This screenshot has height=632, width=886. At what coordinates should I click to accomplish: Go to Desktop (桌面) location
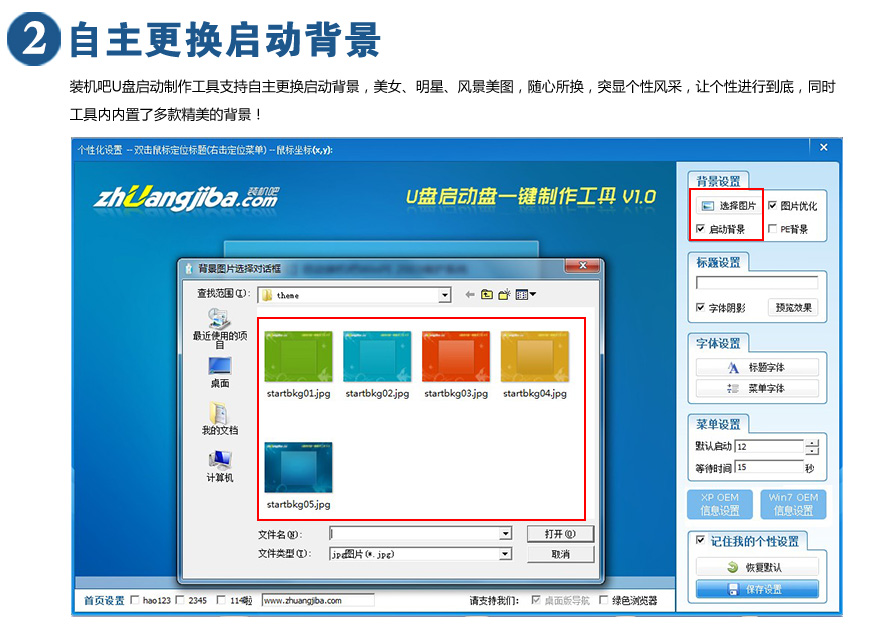220,371
